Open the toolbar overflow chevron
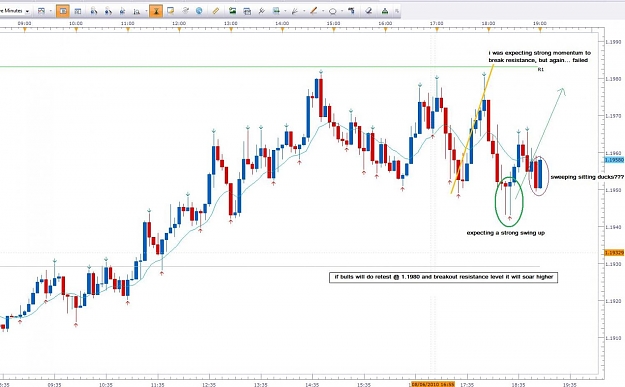Image resolution: width=625 pixels, height=387 pixels. (397, 11)
